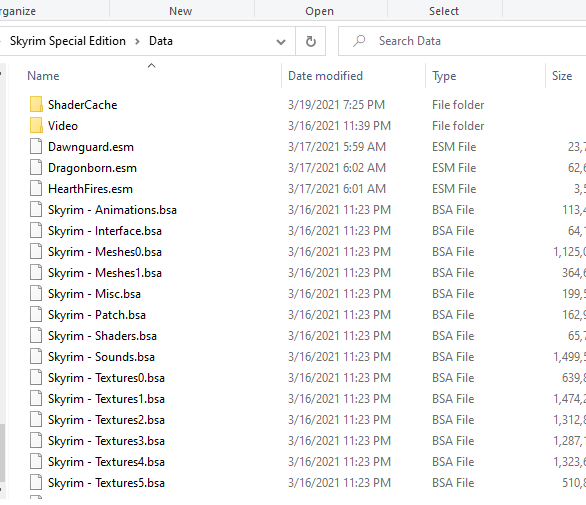Click the Skyrim - Shaders.bsa file icon
Image resolution: width=586 pixels, height=505 pixels.
point(36,336)
